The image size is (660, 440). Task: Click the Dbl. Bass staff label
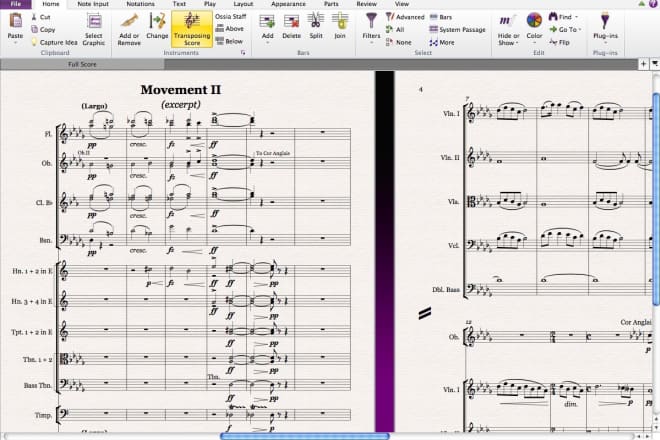pyautogui.click(x=446, y=290)
